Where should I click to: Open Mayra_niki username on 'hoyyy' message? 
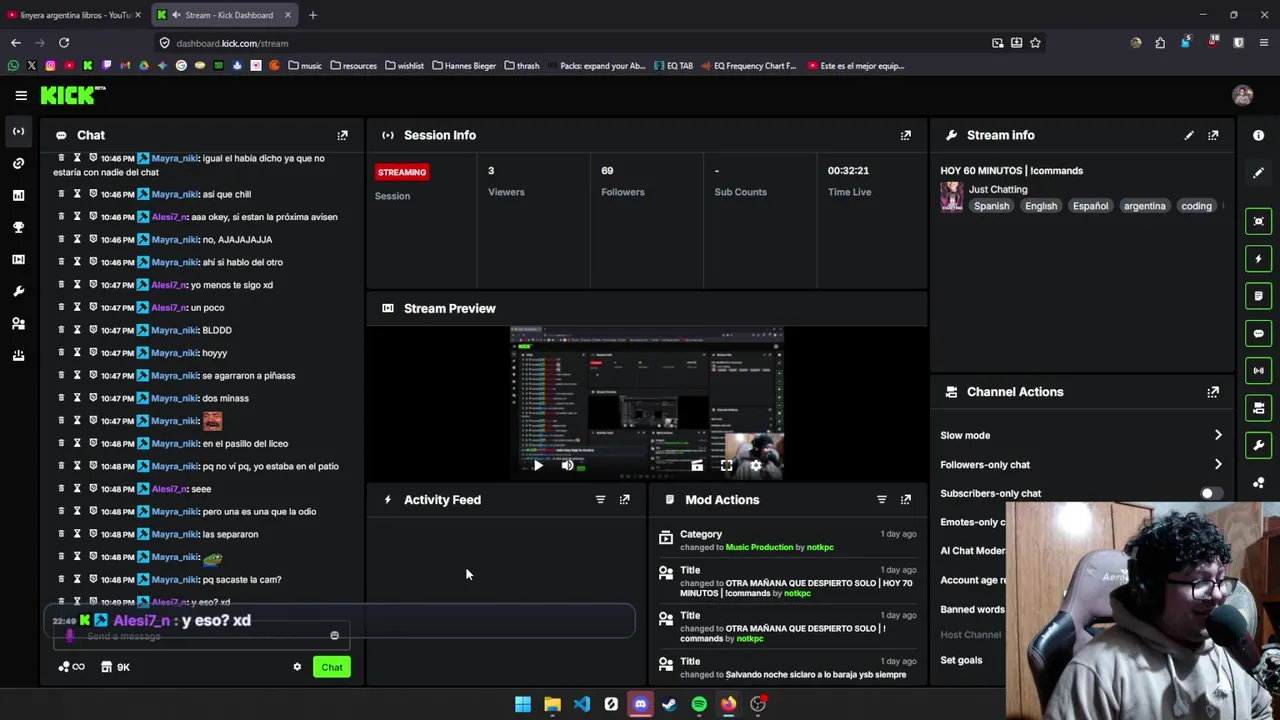click(x=174, y=353)
